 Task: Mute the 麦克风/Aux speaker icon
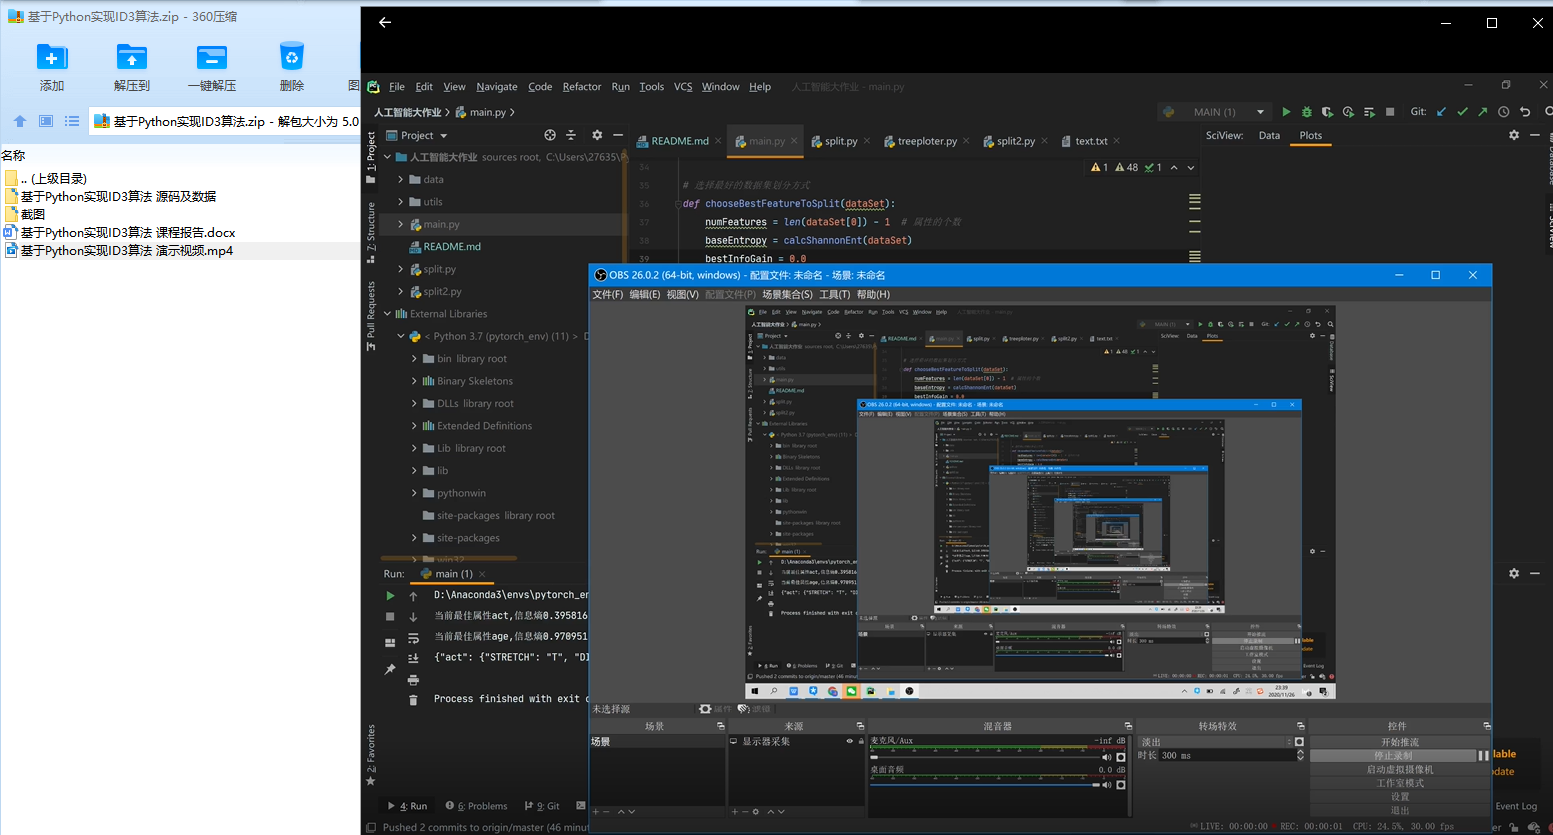tap(1107, 757)
